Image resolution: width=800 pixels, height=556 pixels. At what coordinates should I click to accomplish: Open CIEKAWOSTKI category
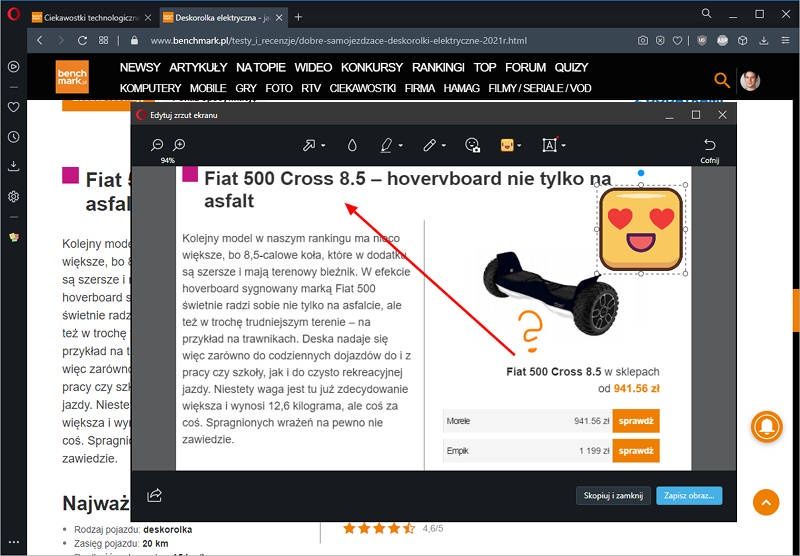click(362, 88)
